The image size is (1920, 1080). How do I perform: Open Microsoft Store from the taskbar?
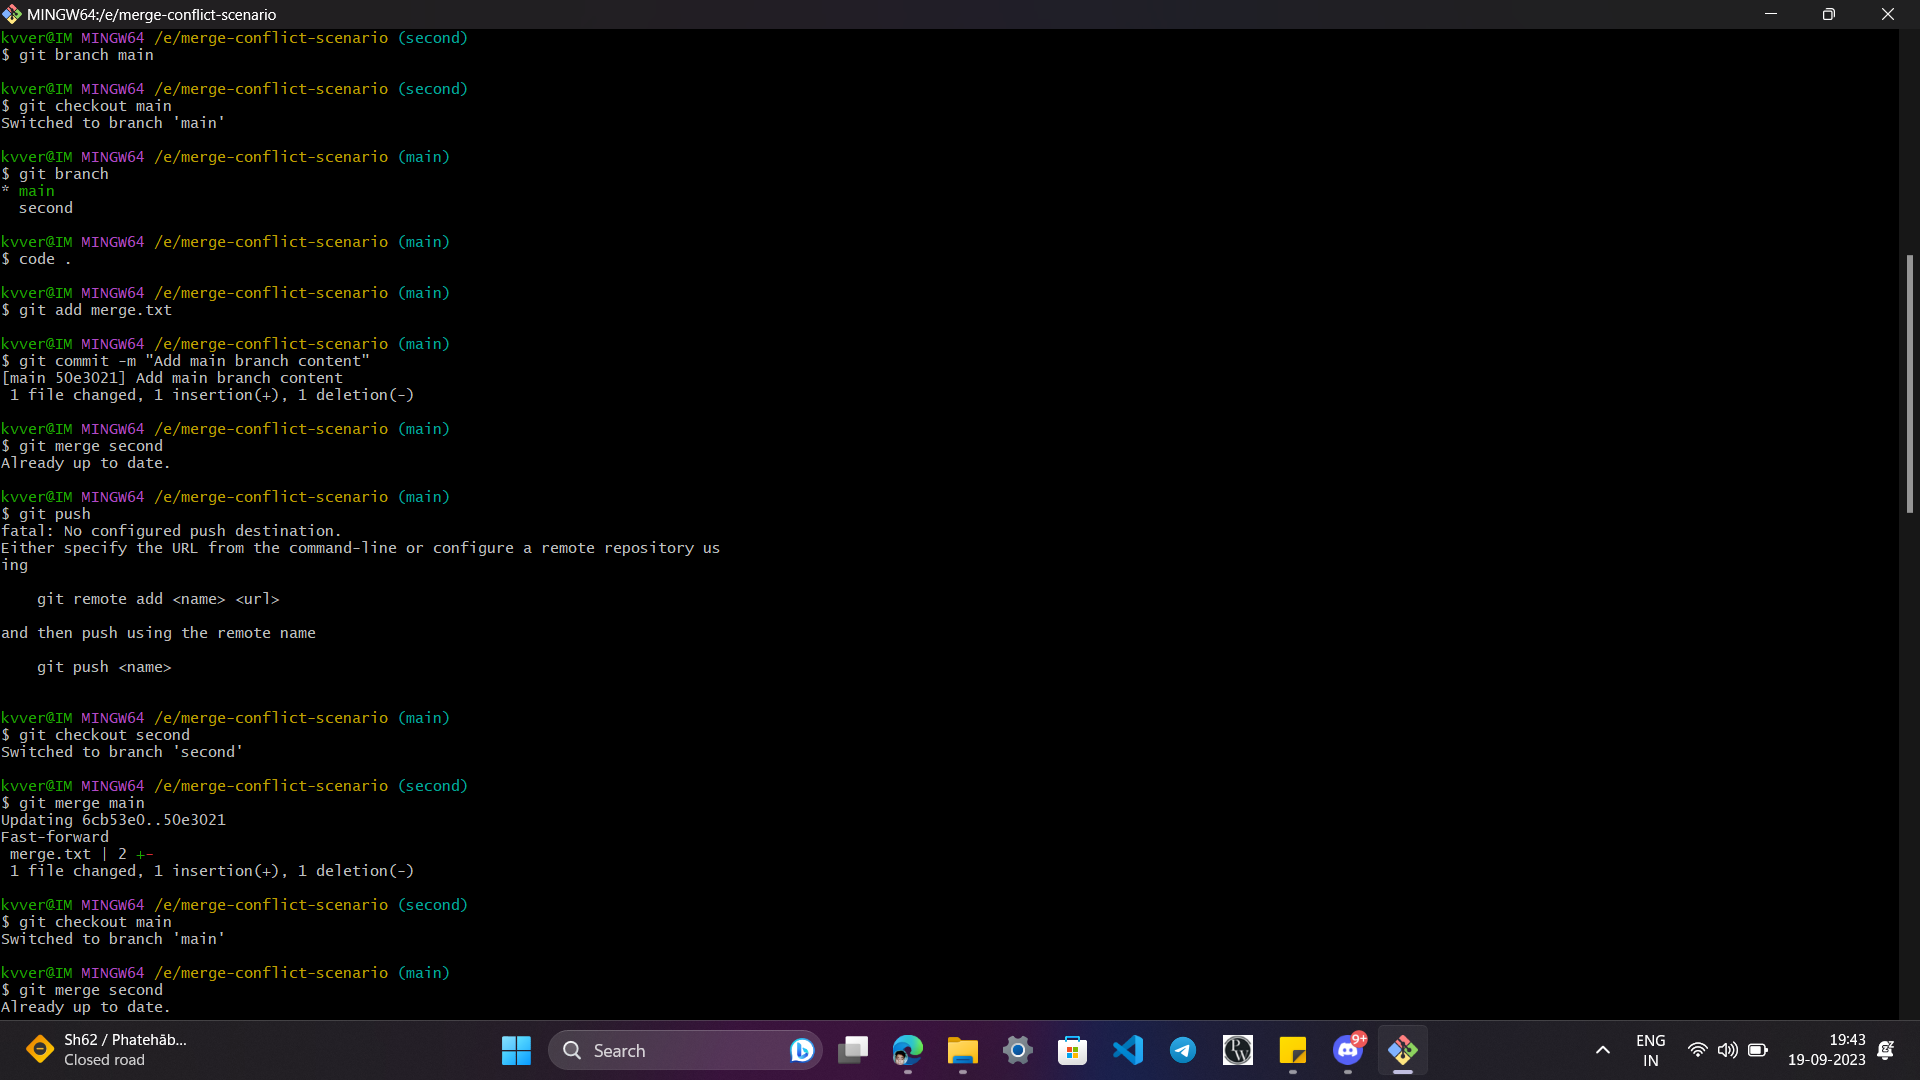(1072, 1050)
